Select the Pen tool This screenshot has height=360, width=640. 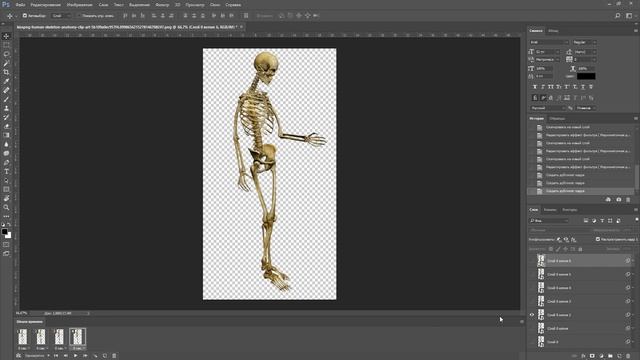6,162
